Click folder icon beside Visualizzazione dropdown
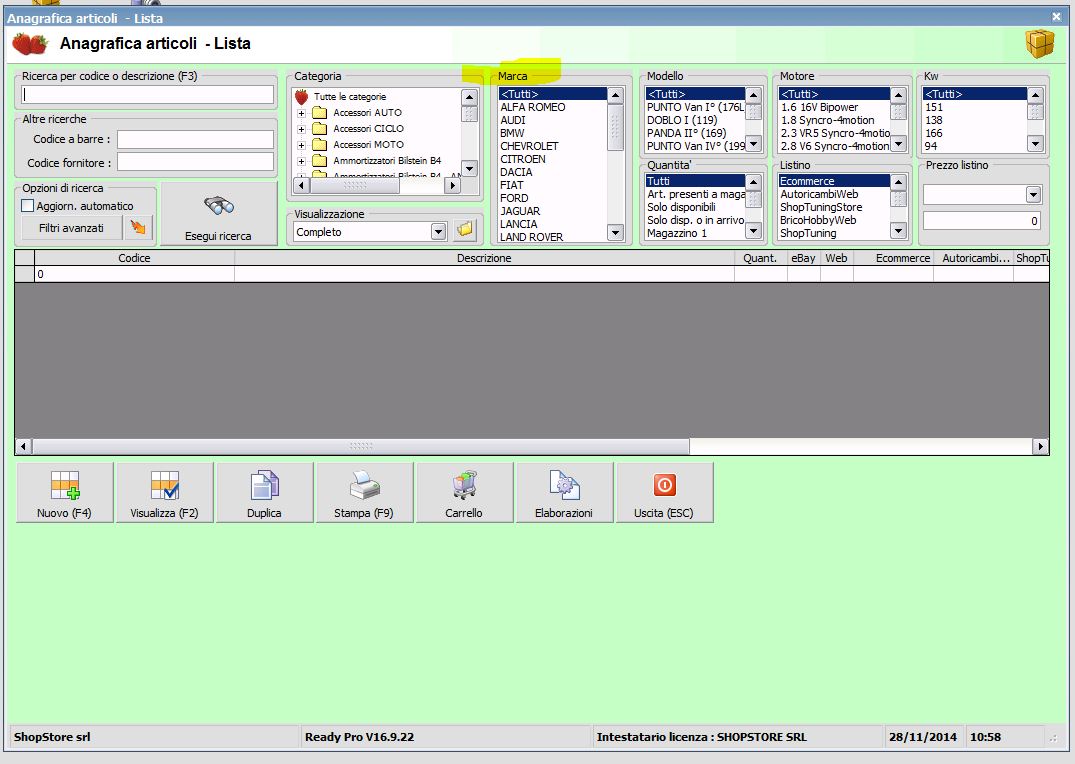Screen dimensions: 1075x764 point(465,230)
